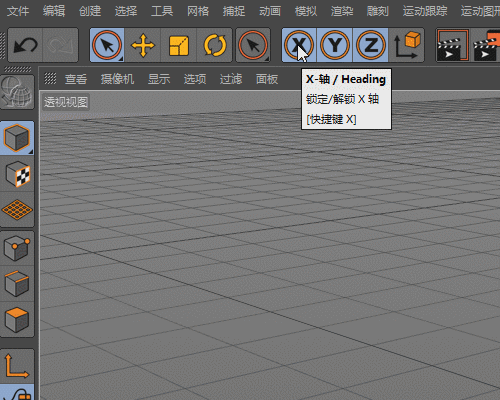The height and width of the screenshot is (400, 500).
Task: Click the render view clapperboard icon
Action: [453, 45]
